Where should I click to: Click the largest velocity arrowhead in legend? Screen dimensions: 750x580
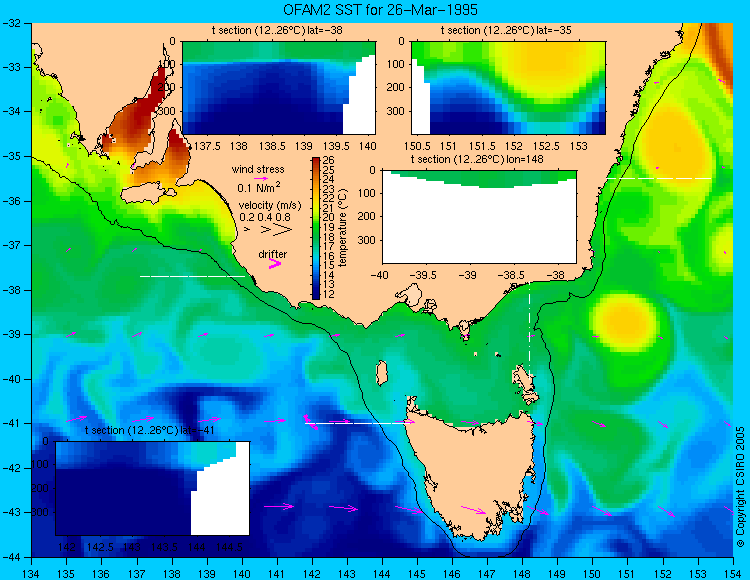pyautogui.click(x=283, y=230)
